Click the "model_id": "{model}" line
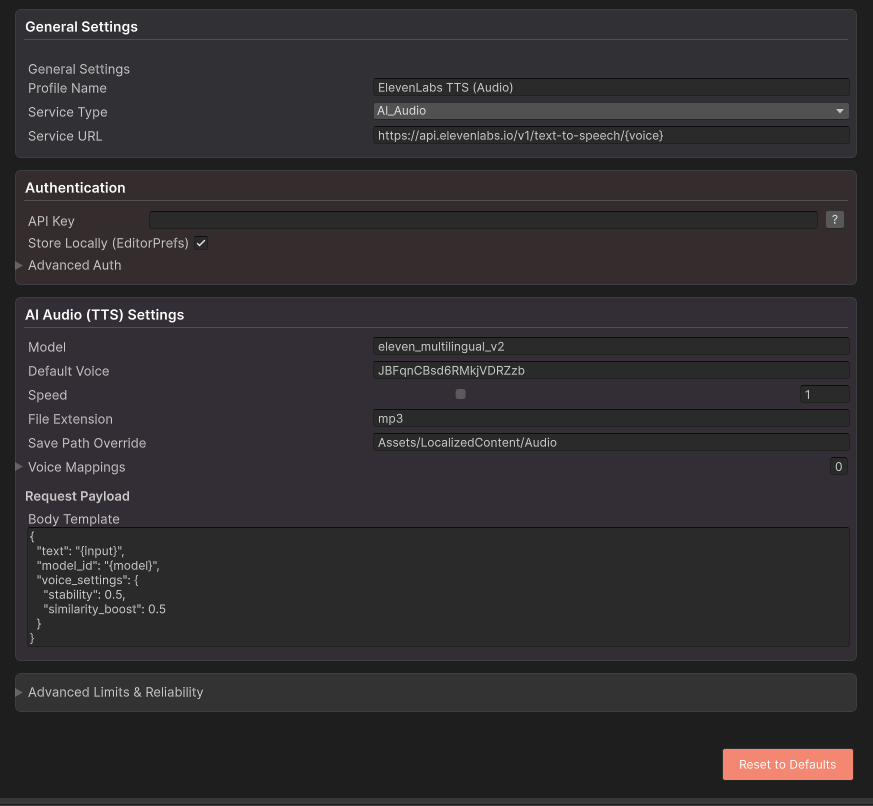Image resolution: width=873 pixels, height=806 pixels. (98, 566)
